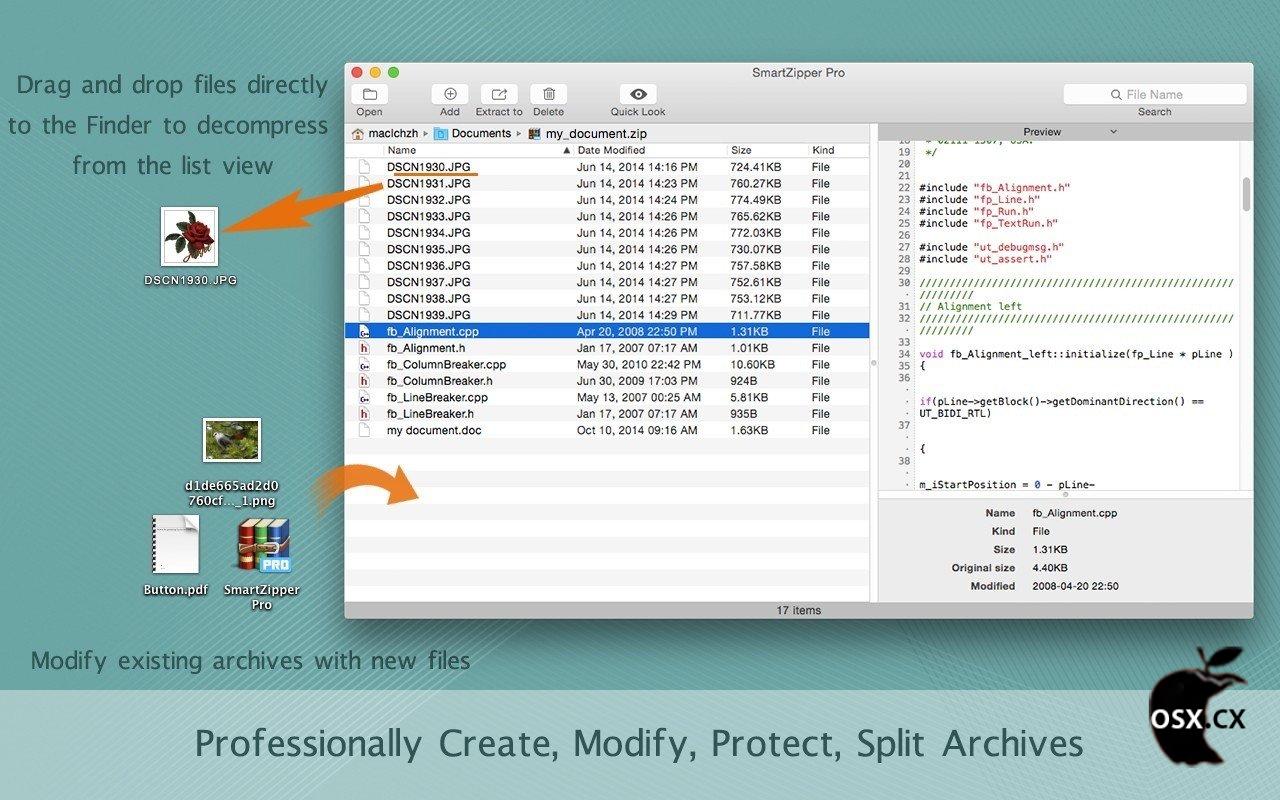1280x800 pixels.
Task: Select the file icon beside DSCN1933.JPG
Action: 365,216
